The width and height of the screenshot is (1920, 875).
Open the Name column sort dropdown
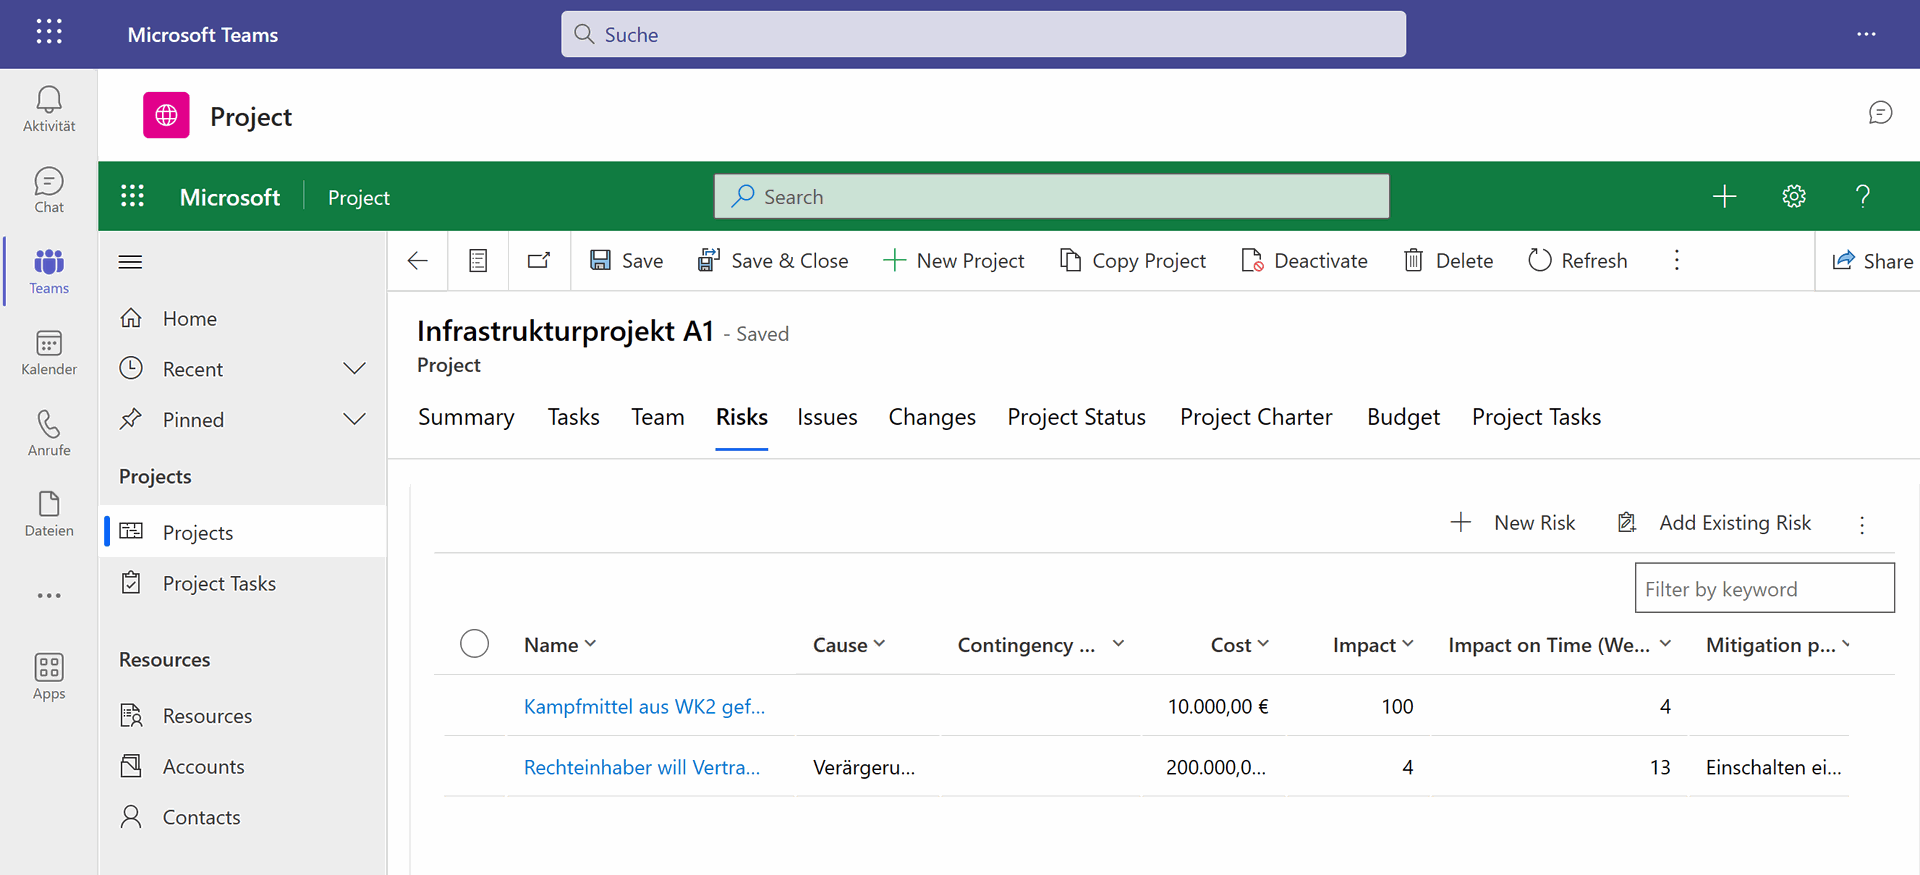pyautogui.click(x=590, y=644)
